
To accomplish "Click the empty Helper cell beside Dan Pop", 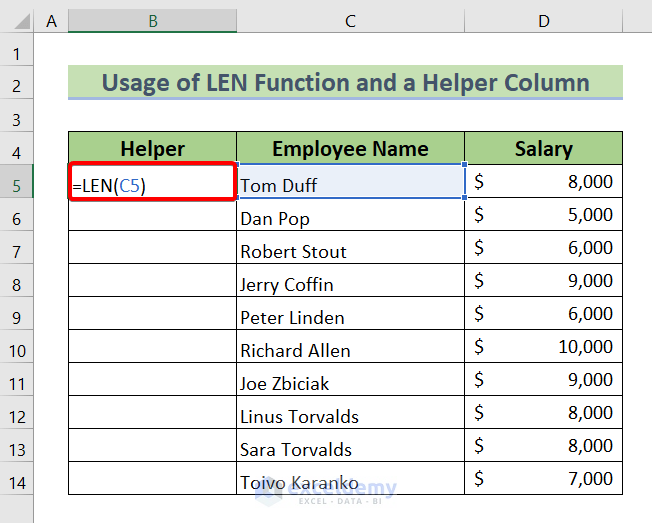I will pos(152,217).
